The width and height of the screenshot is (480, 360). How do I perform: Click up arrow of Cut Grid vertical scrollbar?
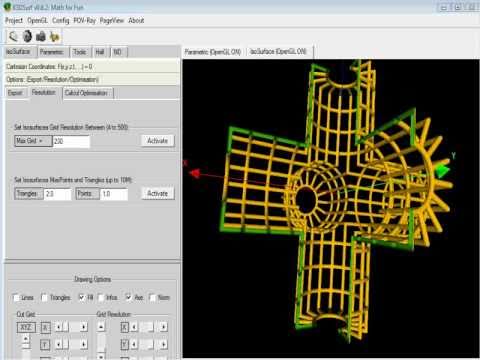pos(26,339)
